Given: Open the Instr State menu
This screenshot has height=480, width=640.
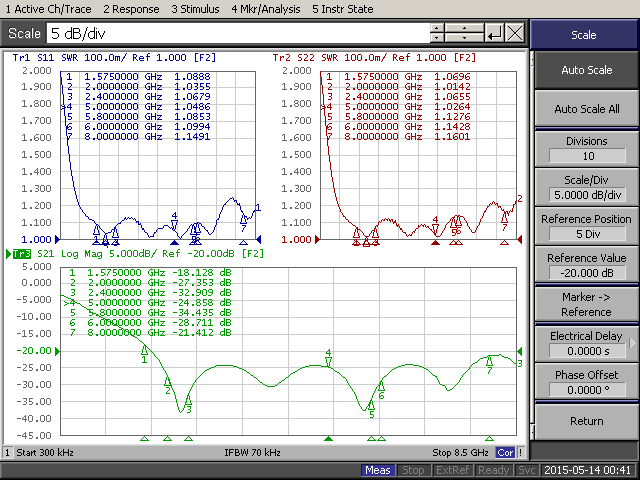Looking at the screenshot, I should pyautogui.click(x=342, y=9).
